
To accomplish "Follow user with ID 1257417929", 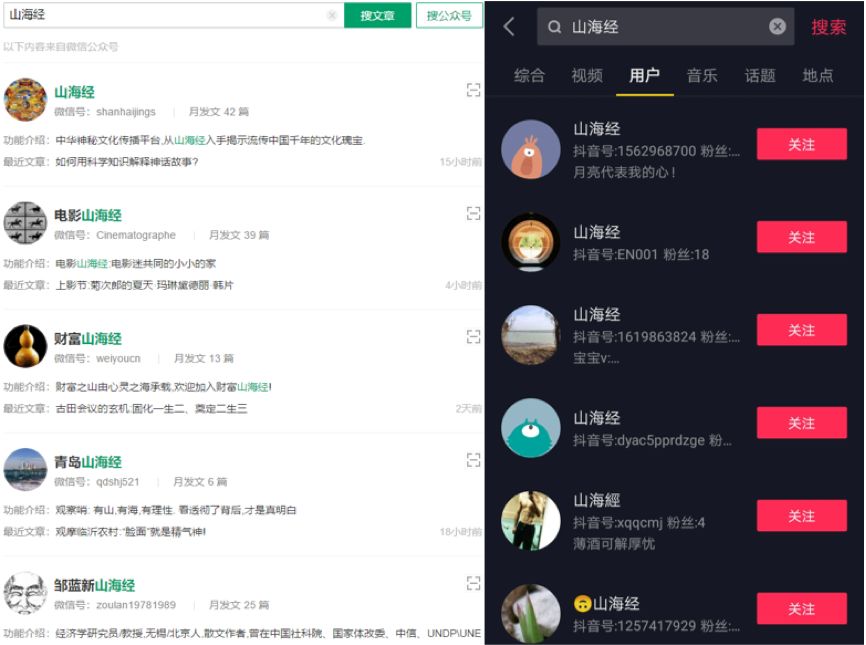I will (x=801, y=609).
